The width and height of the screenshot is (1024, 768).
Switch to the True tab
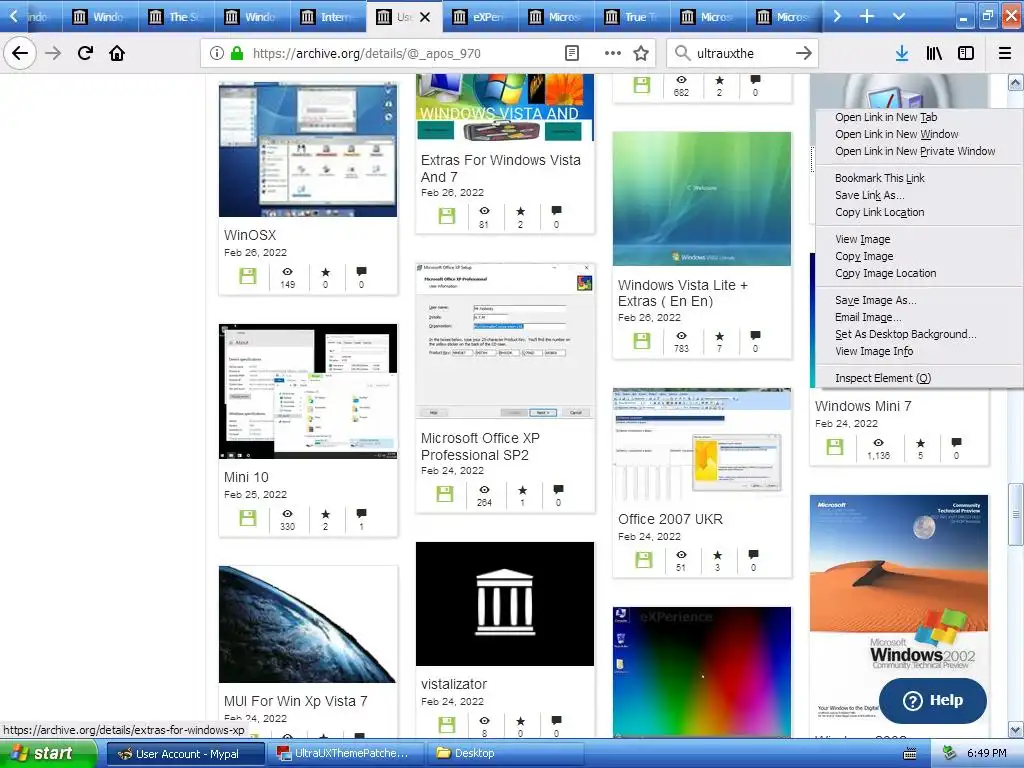tap(632, 16)
